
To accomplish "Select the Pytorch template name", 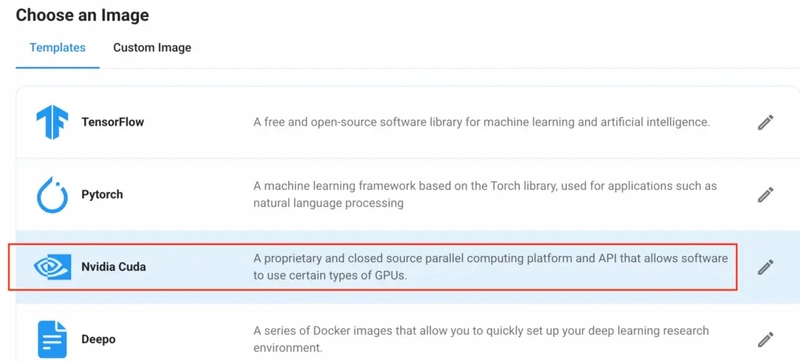I will pyautogui.click(x=102, y=195).
